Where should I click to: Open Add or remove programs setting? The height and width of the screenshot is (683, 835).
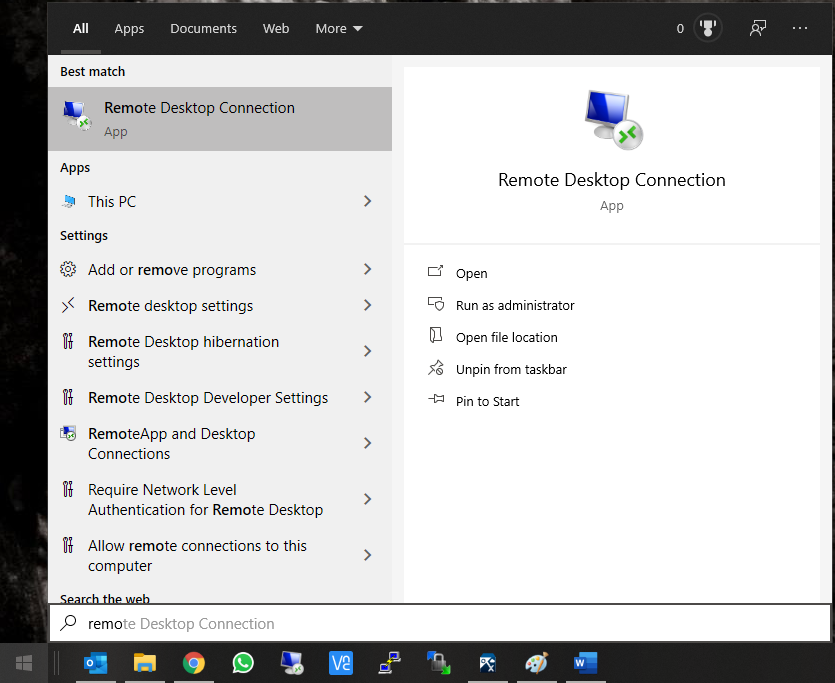[x=220, y=269]
